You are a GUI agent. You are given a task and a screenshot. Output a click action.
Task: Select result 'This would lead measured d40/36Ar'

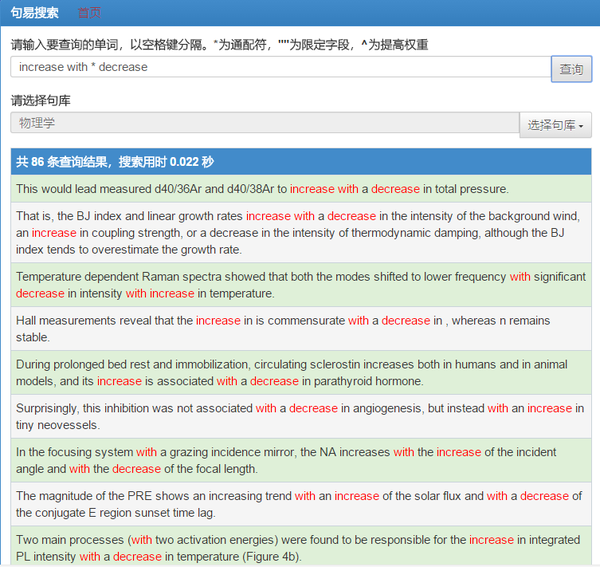(x=301, y=189)
